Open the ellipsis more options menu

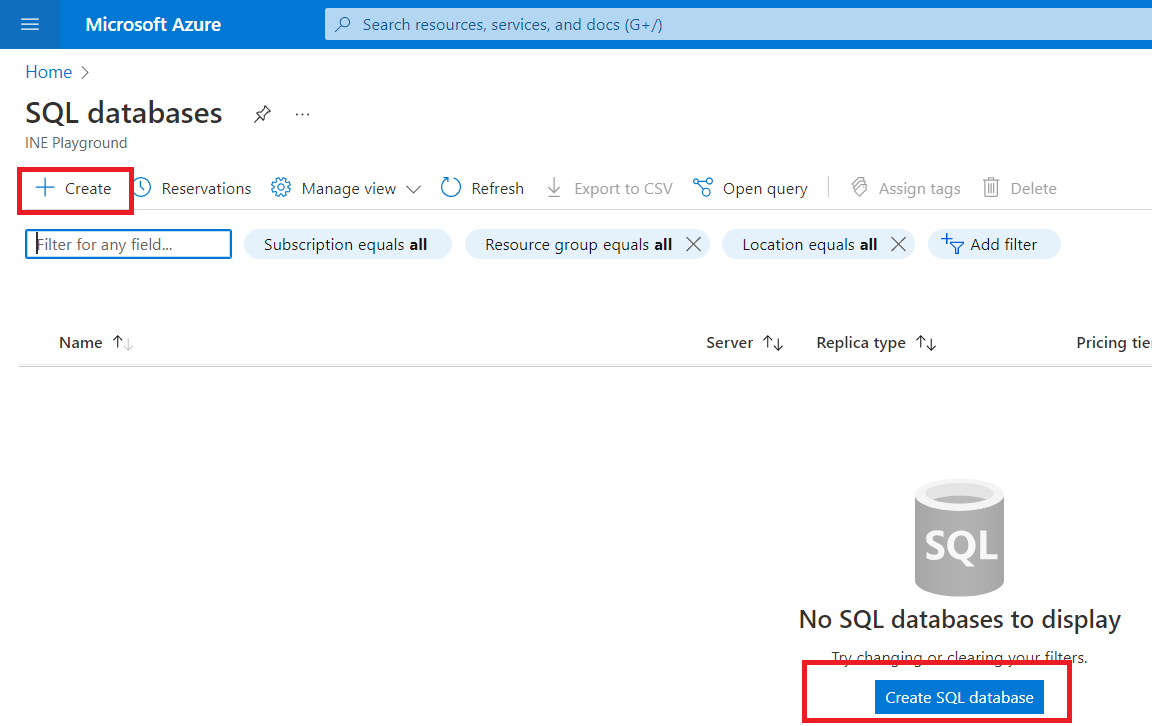click(x=302, y=114)
